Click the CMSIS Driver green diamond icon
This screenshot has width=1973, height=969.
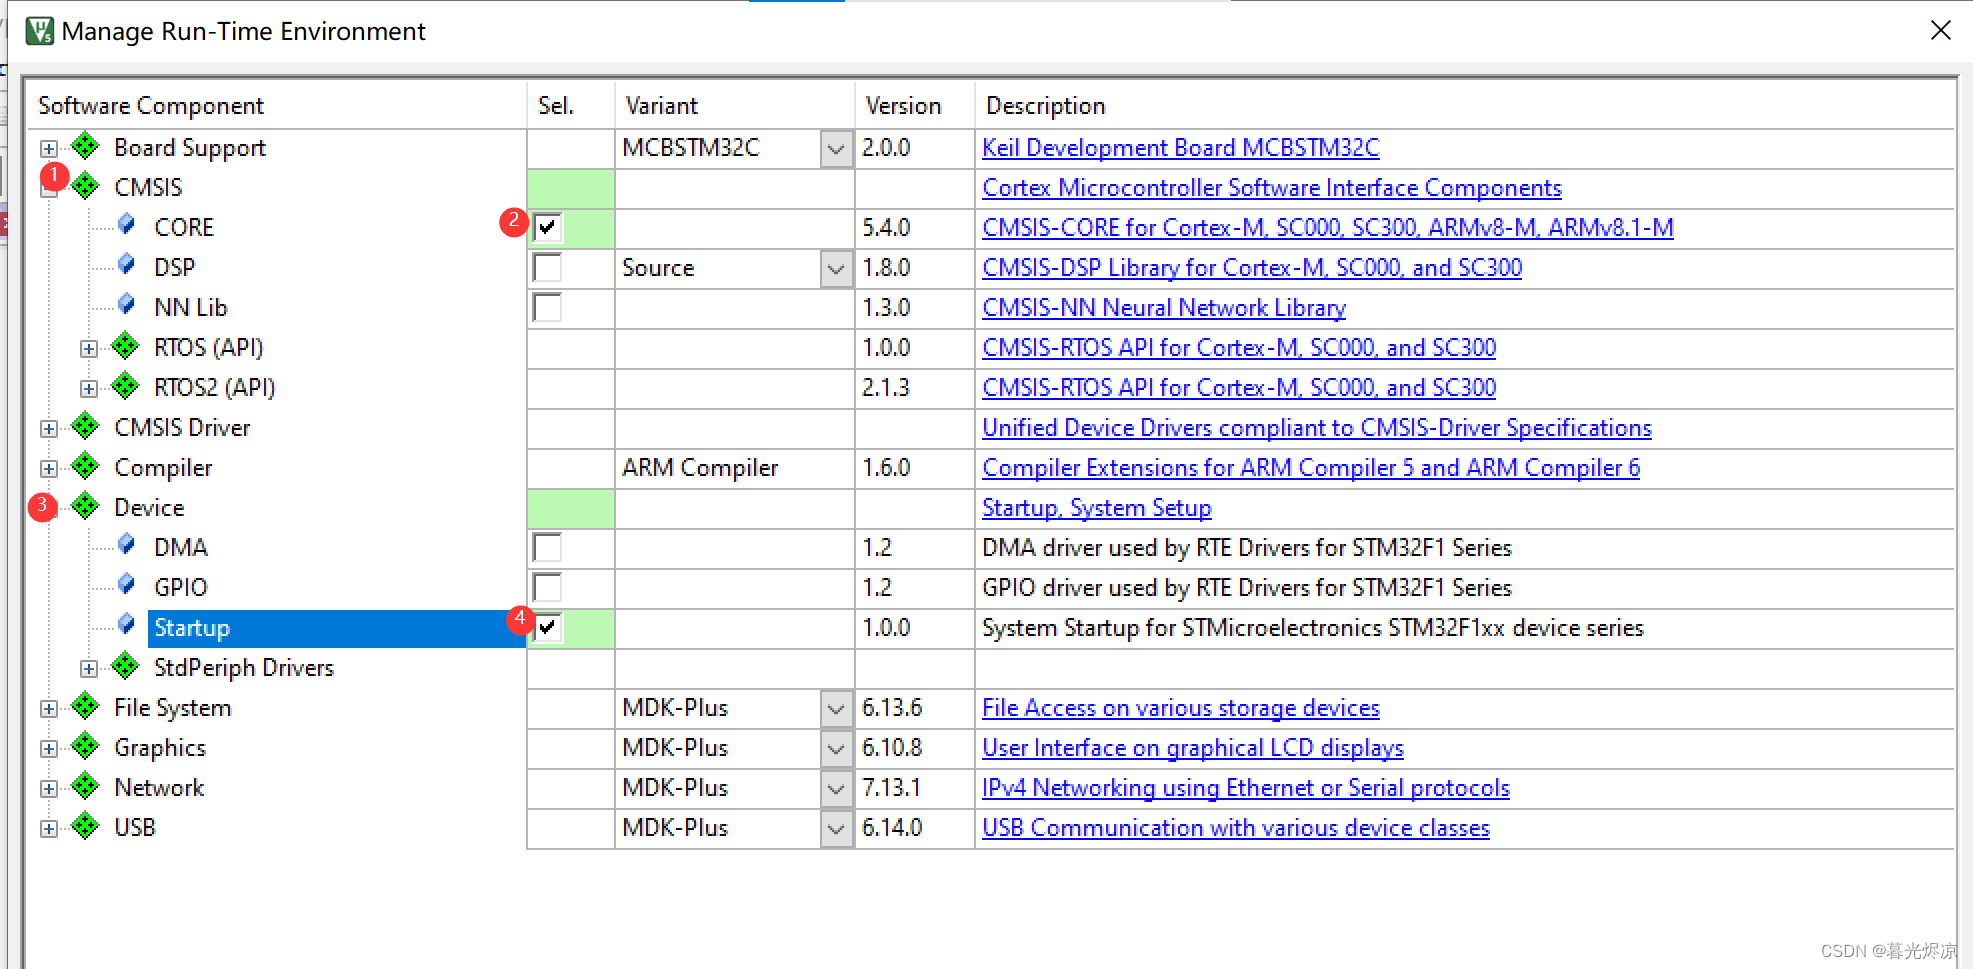(x=86, y=427)
